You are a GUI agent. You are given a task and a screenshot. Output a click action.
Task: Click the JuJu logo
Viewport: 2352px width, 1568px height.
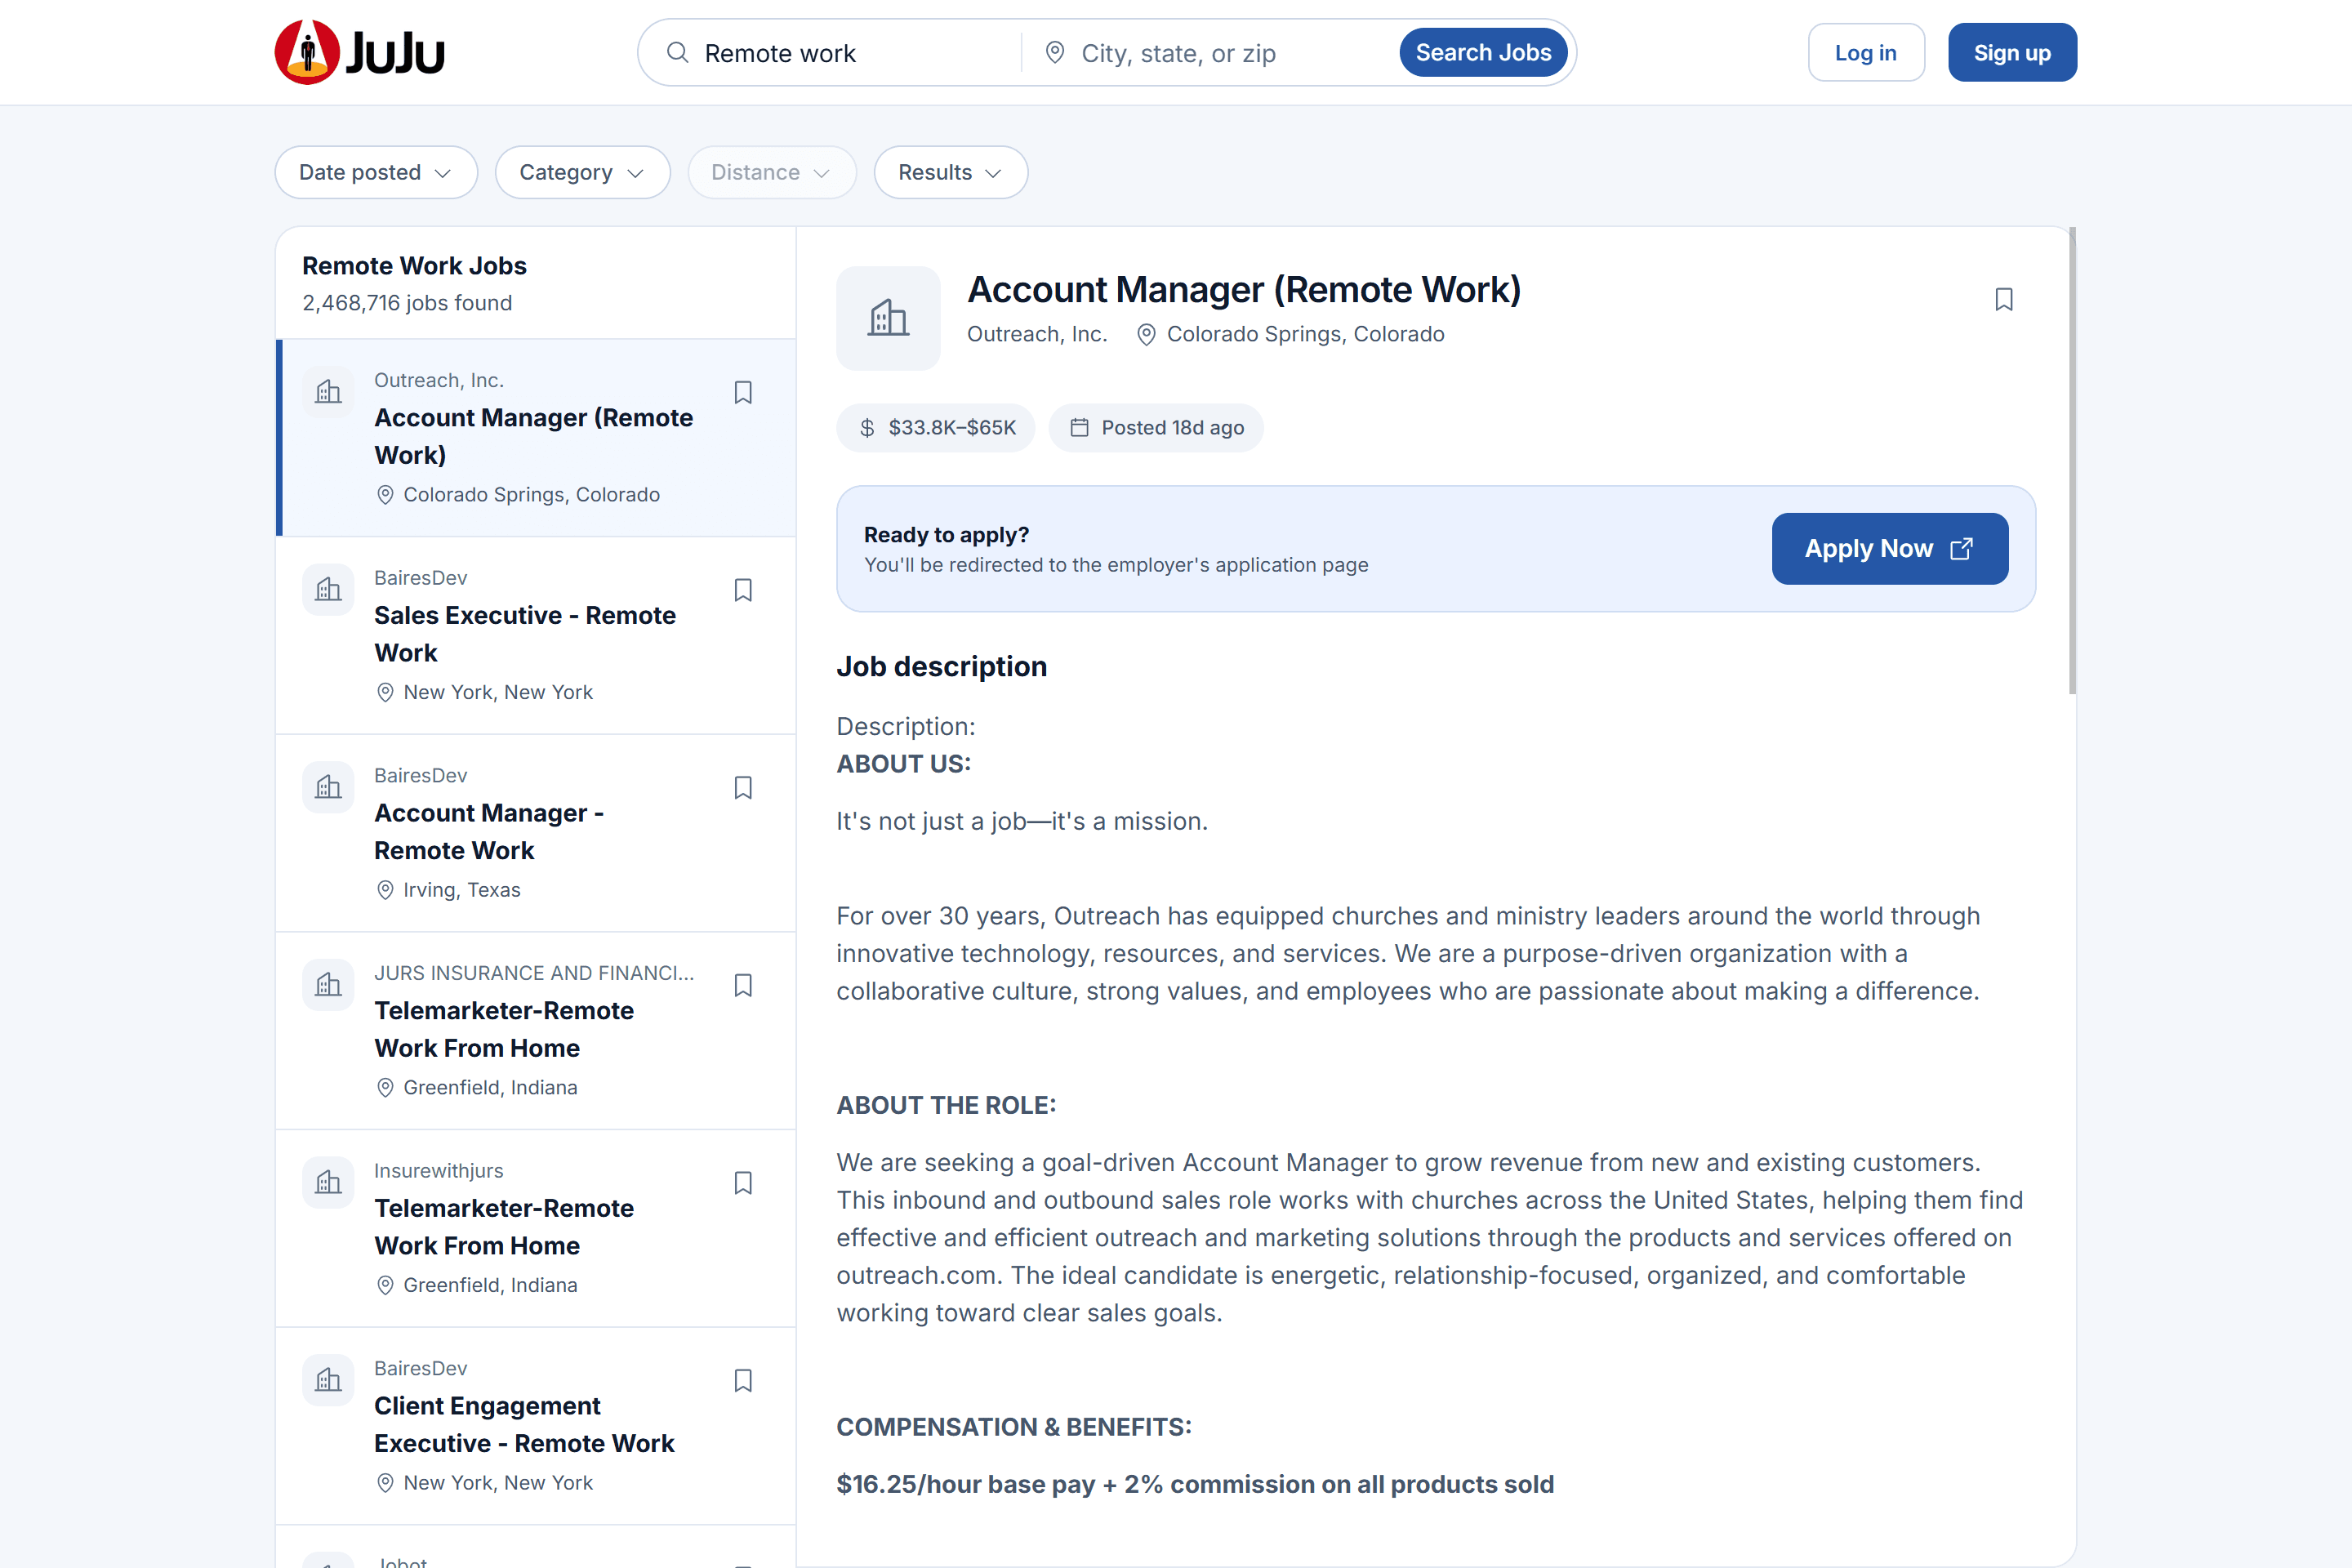coord(359,52)
